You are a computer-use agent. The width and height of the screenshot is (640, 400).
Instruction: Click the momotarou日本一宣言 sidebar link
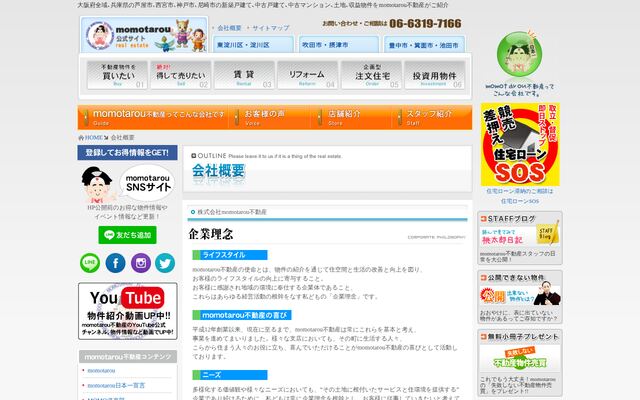(116, 385)
